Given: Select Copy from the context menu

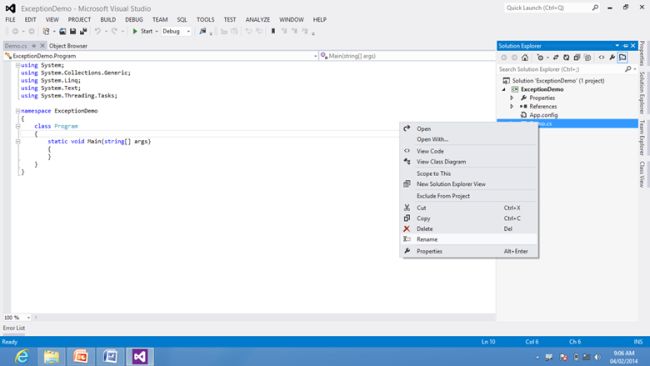Looking at the screenshot, I should (x=469, y=218).
